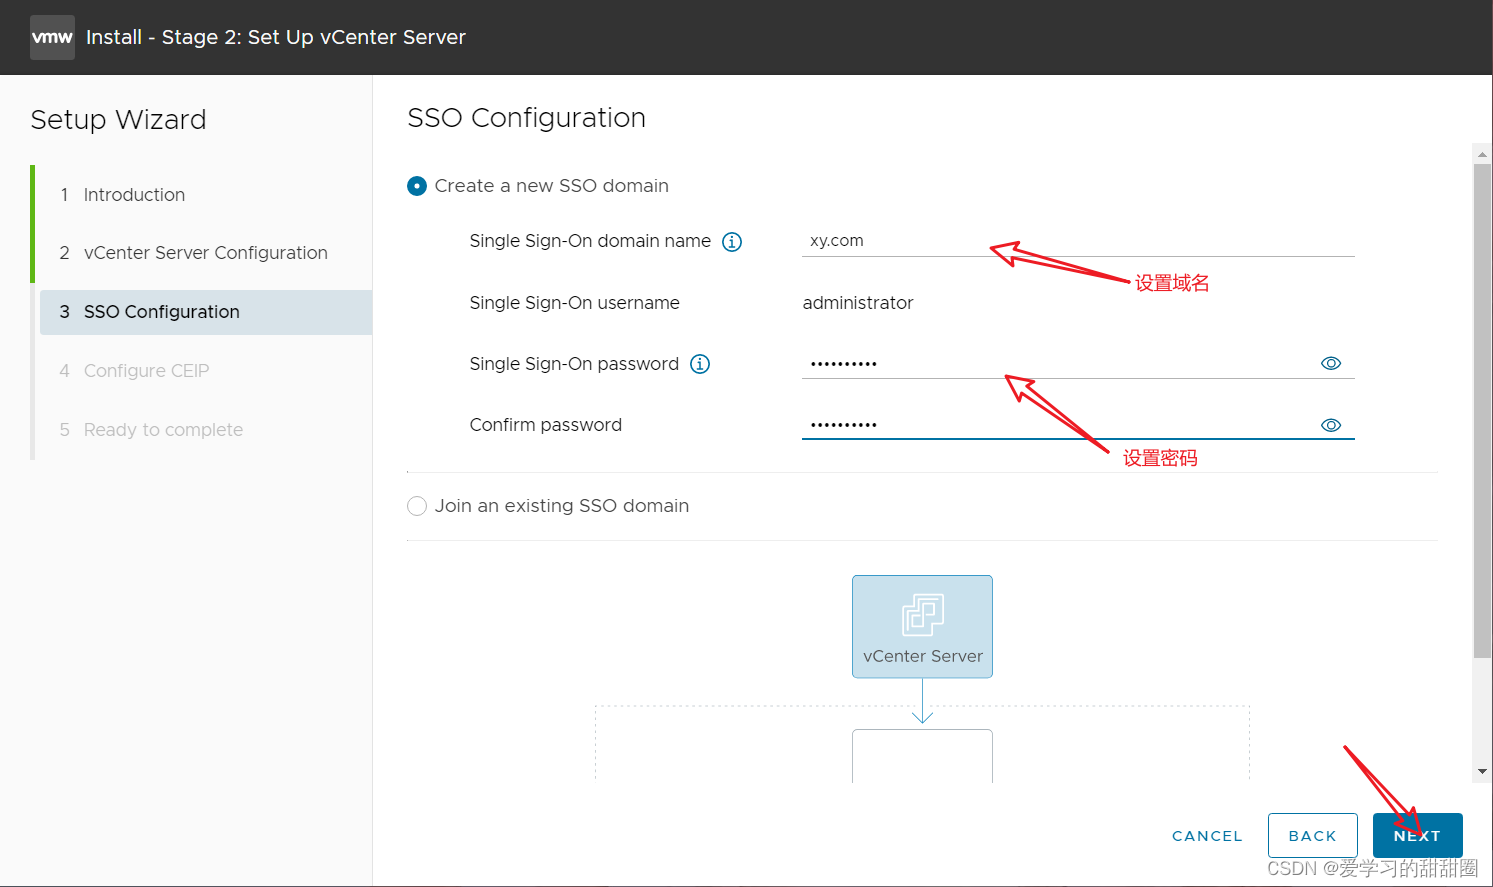Click the SSO Configuration heading

[526, 118]
